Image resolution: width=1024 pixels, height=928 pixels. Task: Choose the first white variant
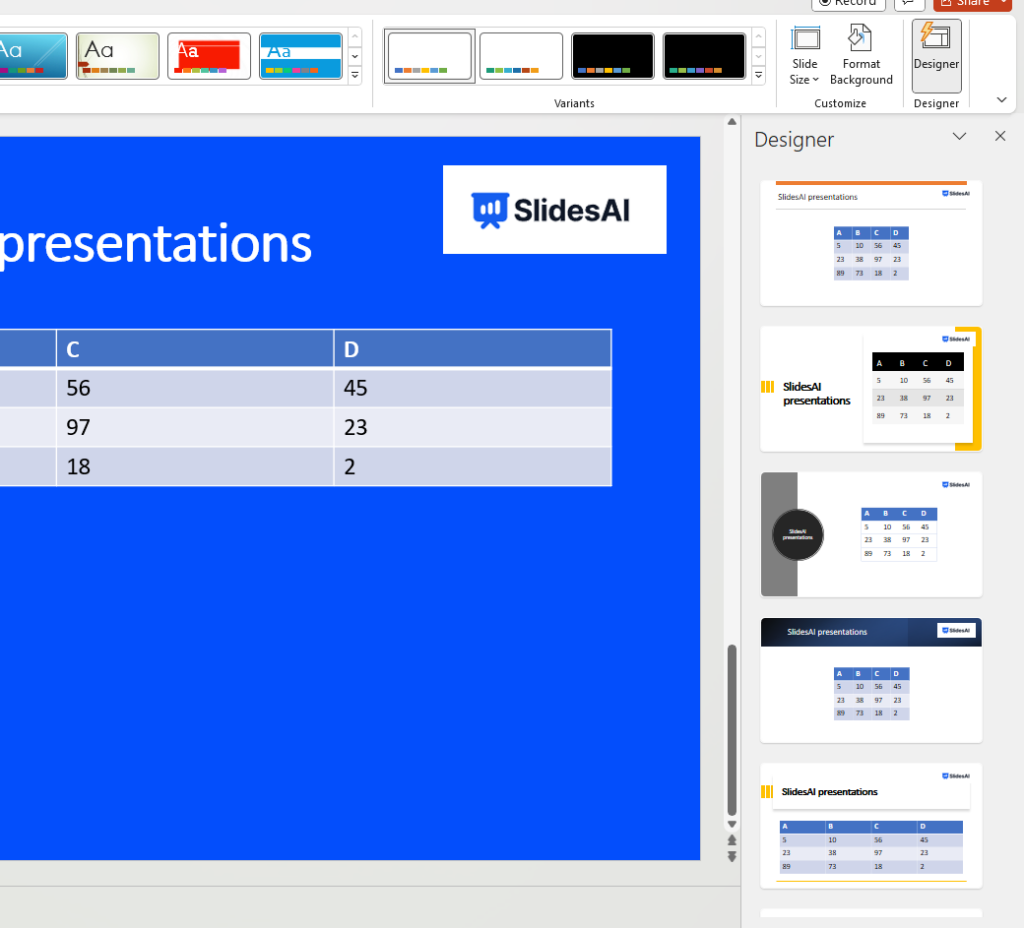click(430, 56)
